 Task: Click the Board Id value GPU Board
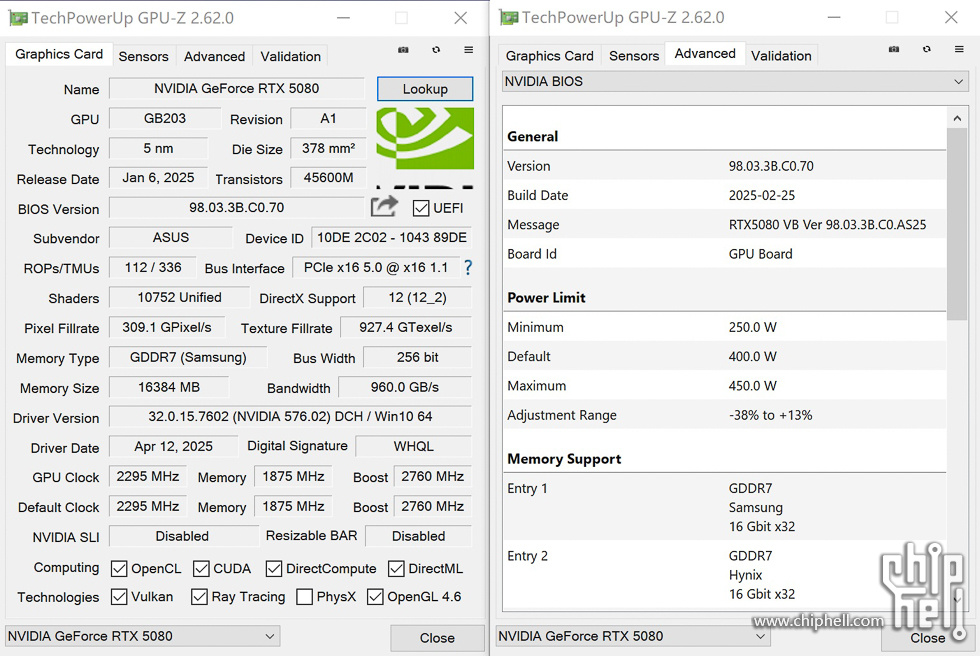[x=761, y=254]
